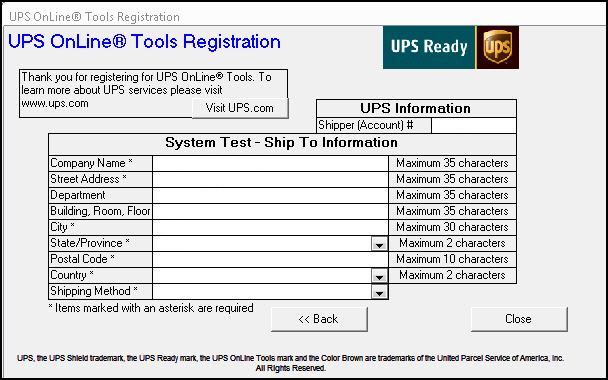Click the Shipper (Account) # label
This screenshot has height=380, width=608.
point(366,125)
